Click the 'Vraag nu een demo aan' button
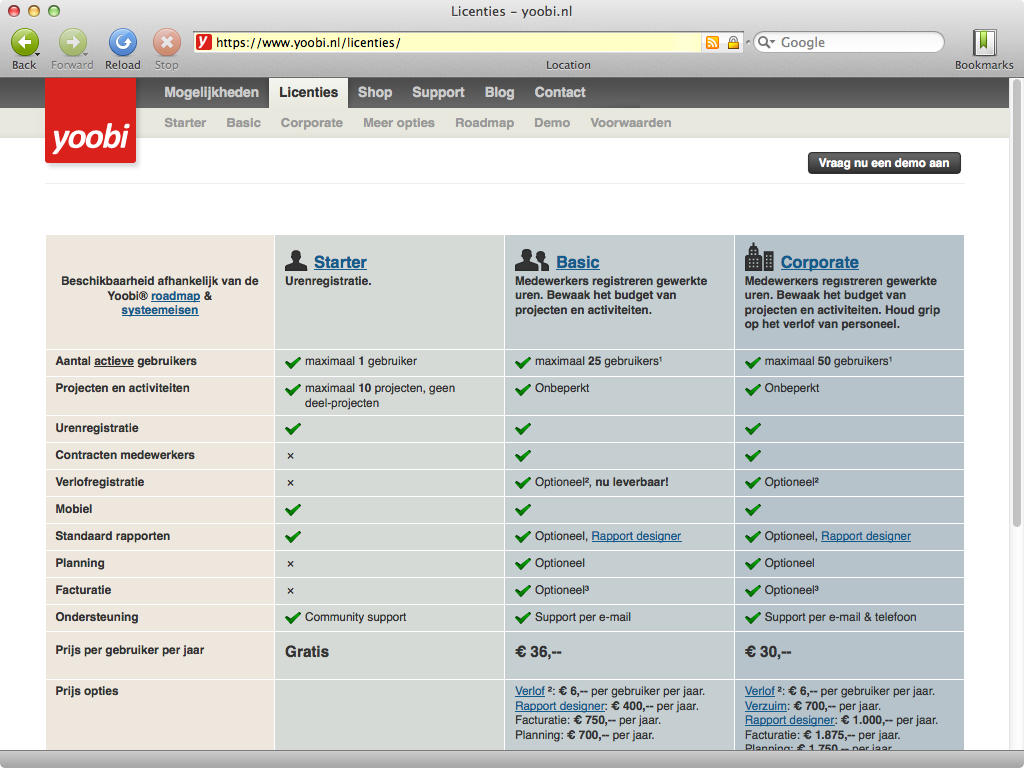The width and height of the screenshot is (1024, 768). [x=884, y=163]
